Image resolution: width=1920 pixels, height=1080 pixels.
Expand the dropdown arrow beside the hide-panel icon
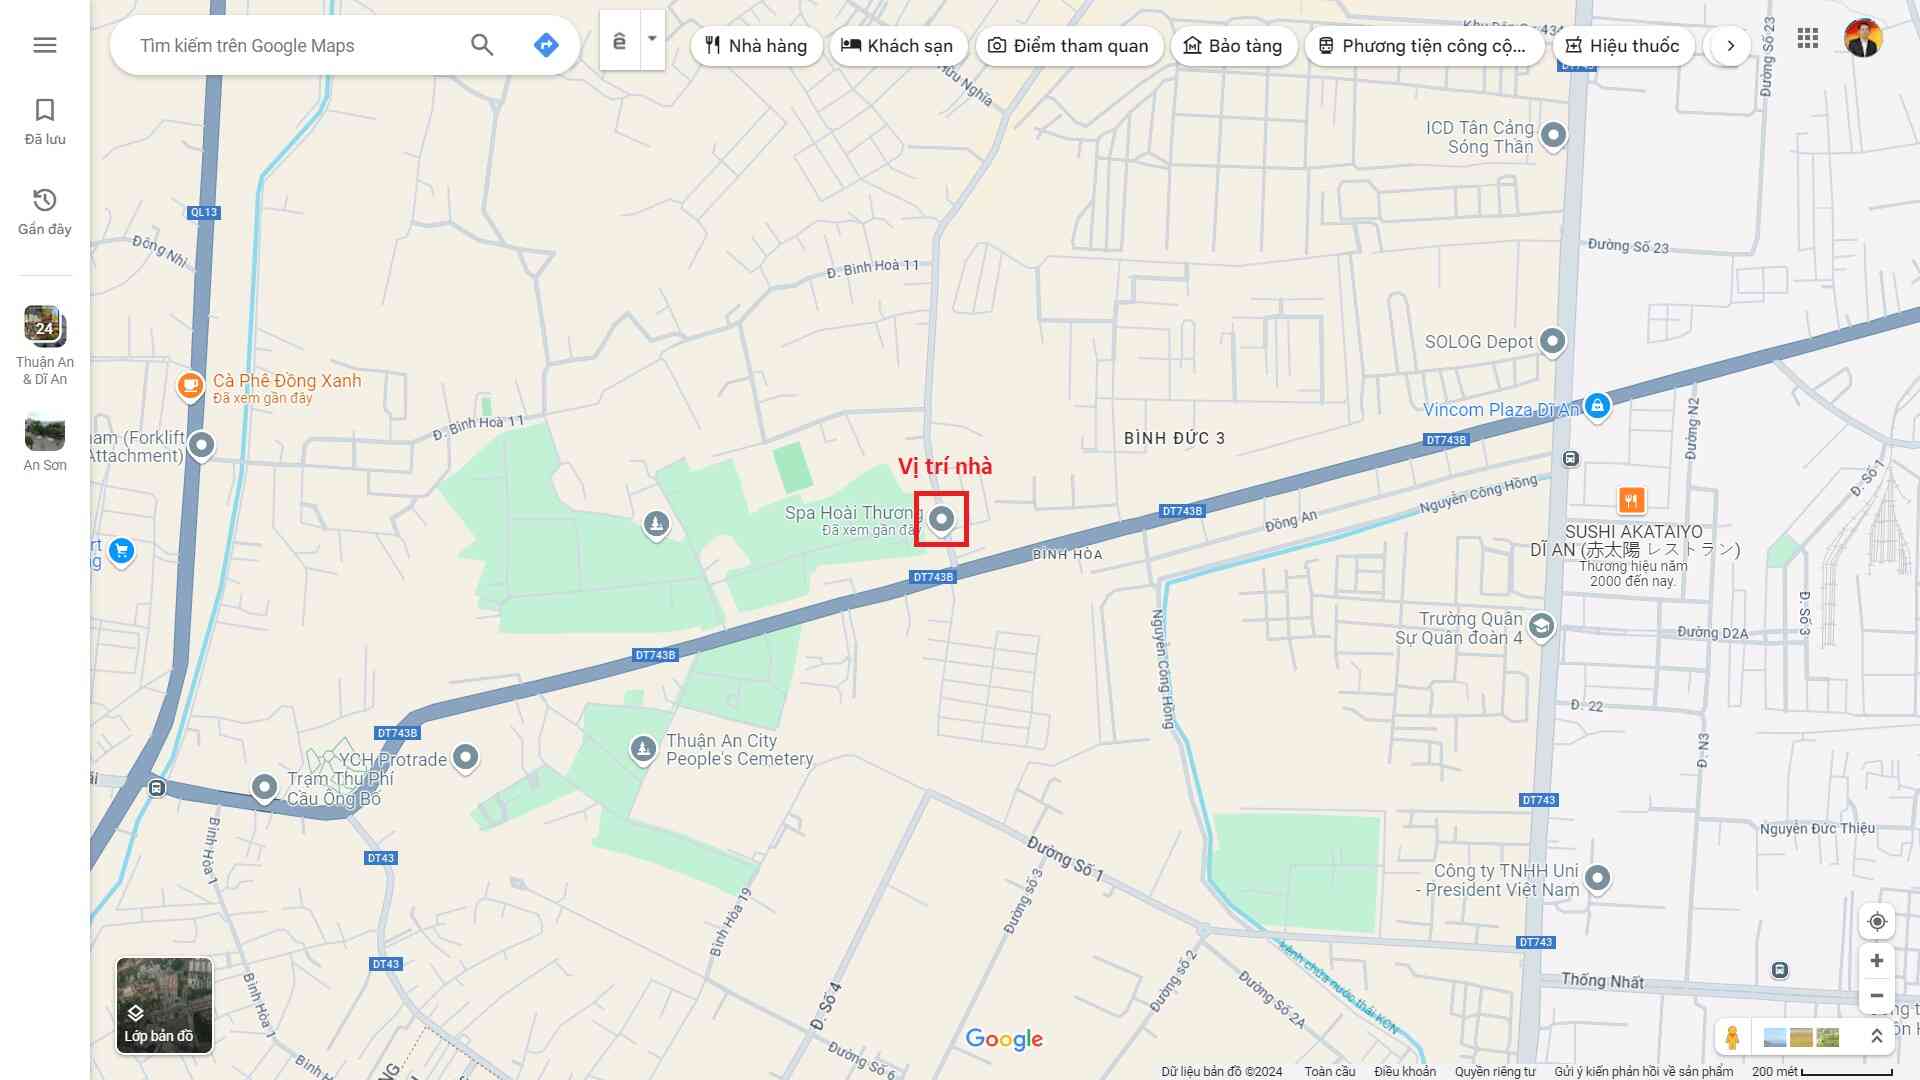click(x=652, y=40)
